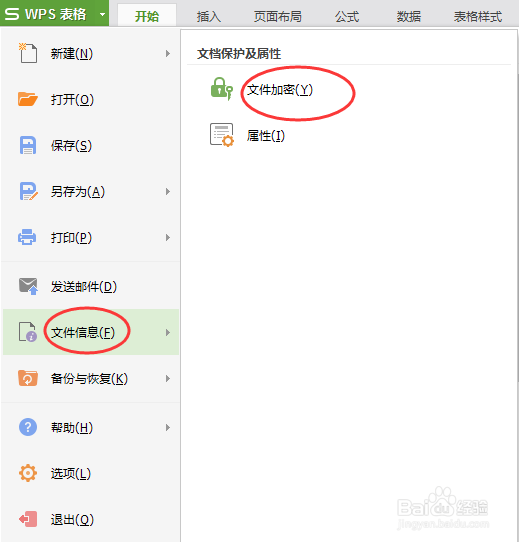The width and height of the screenshot is (519, 542).
Task: Switch to the 开始 tab
Action: pyautogui.click(x=147, y=16)
